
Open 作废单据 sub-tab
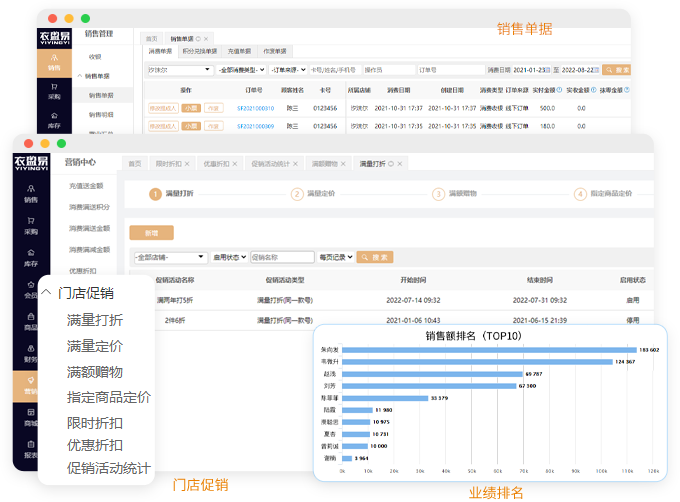pyautogui.click(x=275, y=51)
